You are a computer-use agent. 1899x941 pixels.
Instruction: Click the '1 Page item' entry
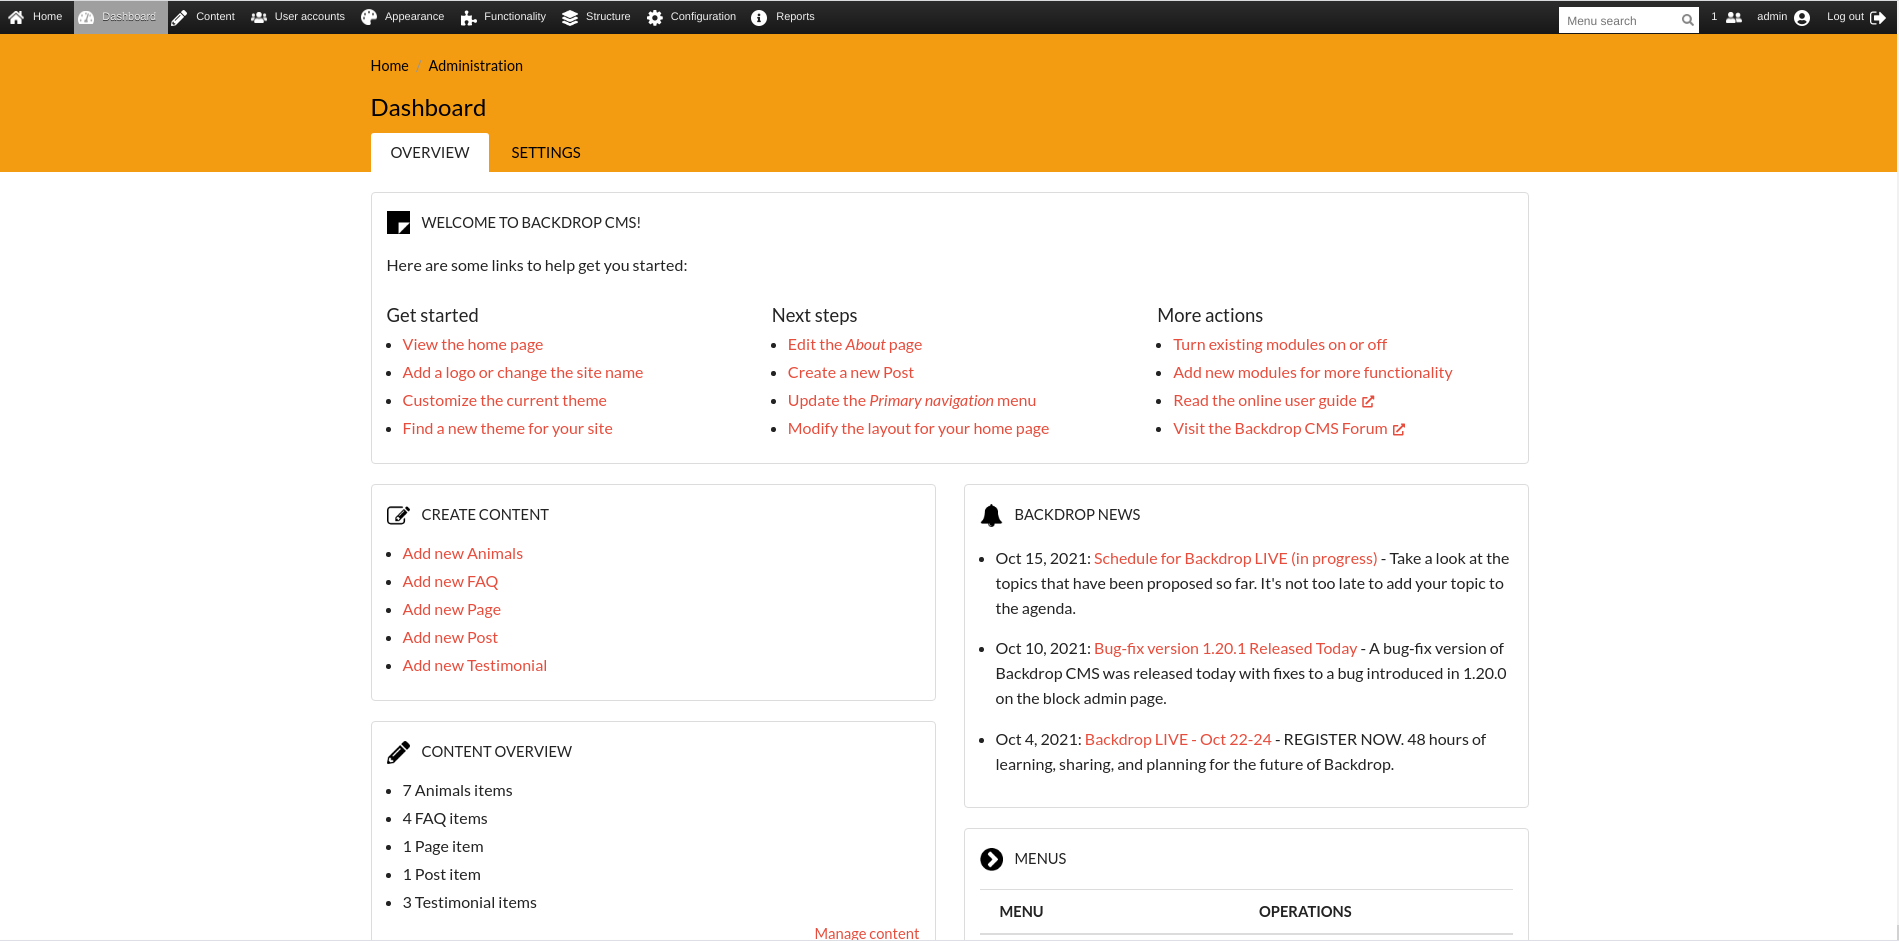pyautogui.click(x=443, y=846)
